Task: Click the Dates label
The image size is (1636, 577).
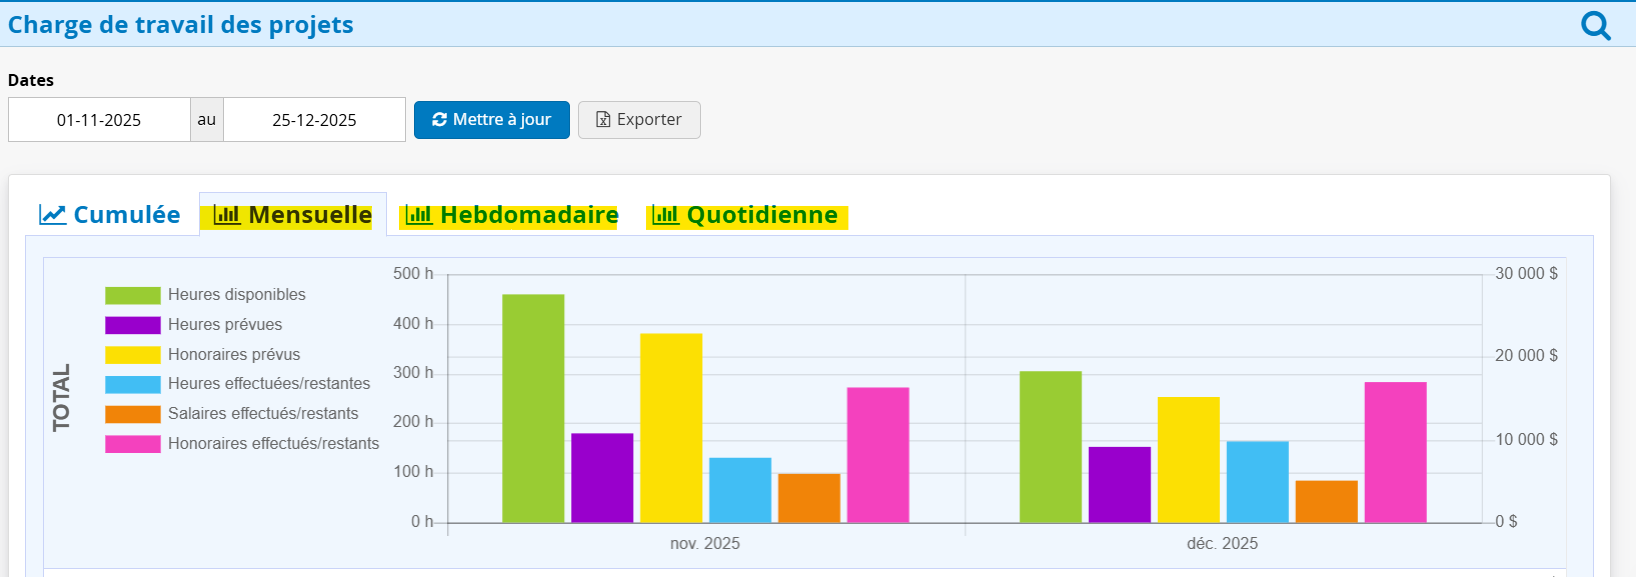Action: pyautogui.click(x=31, y=80)
